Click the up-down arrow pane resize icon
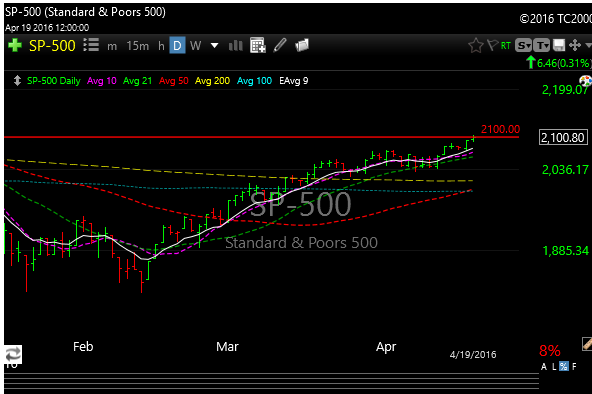Screen dimensions: 592x394 [17, 81]
